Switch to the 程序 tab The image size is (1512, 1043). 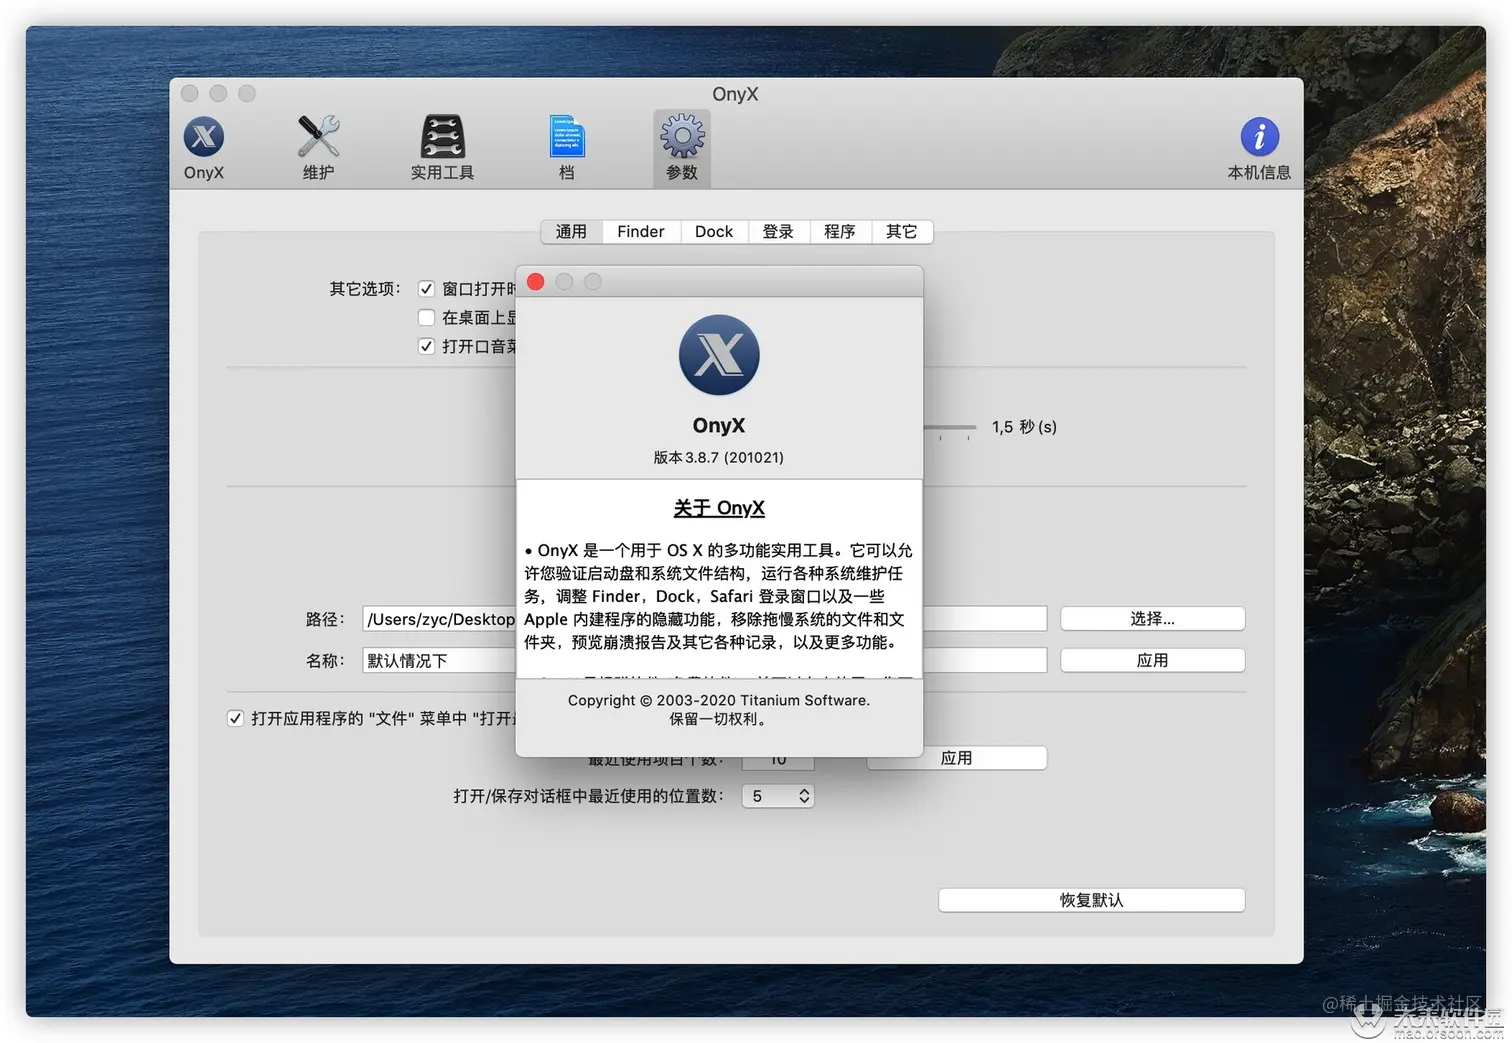[840, 232]
